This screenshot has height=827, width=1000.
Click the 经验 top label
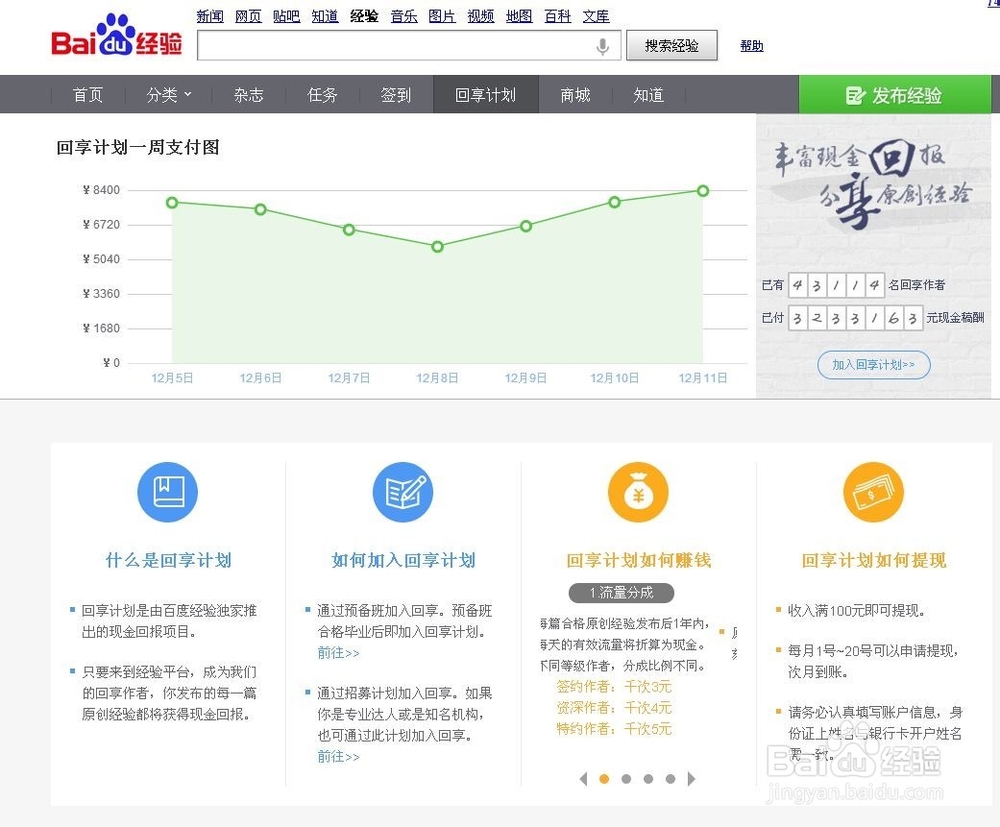pyautogui.click(x=364, y=16)
